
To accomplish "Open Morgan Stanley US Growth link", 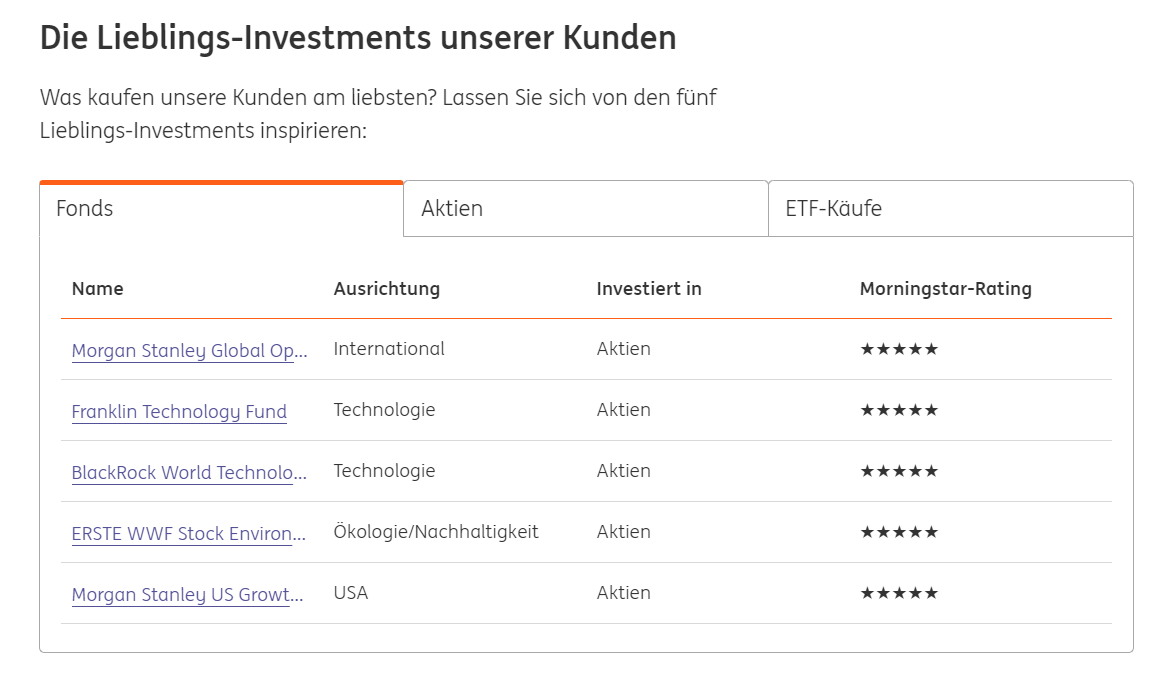I will (x=187, y=595).
